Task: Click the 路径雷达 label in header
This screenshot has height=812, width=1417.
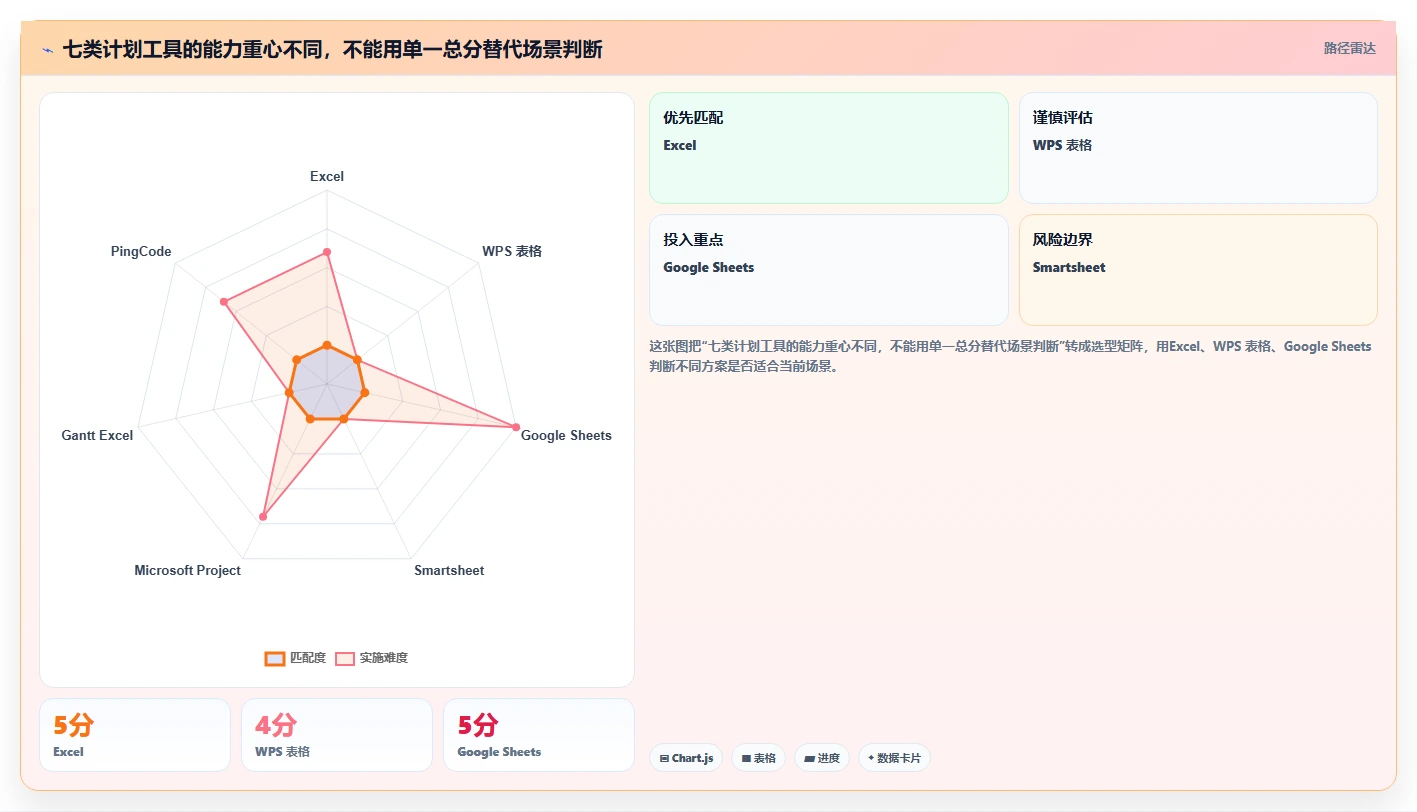Action: coord(1349,48)
